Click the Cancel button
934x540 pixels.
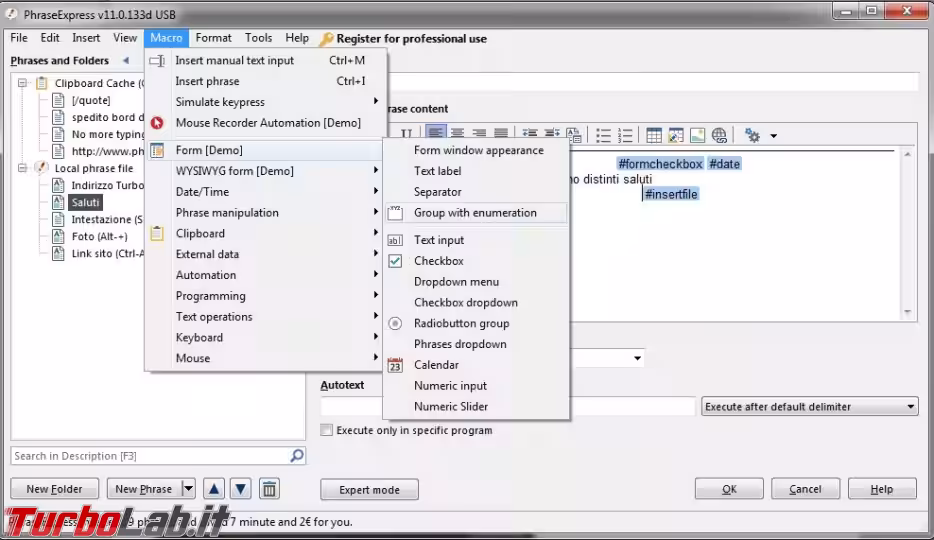805,489
